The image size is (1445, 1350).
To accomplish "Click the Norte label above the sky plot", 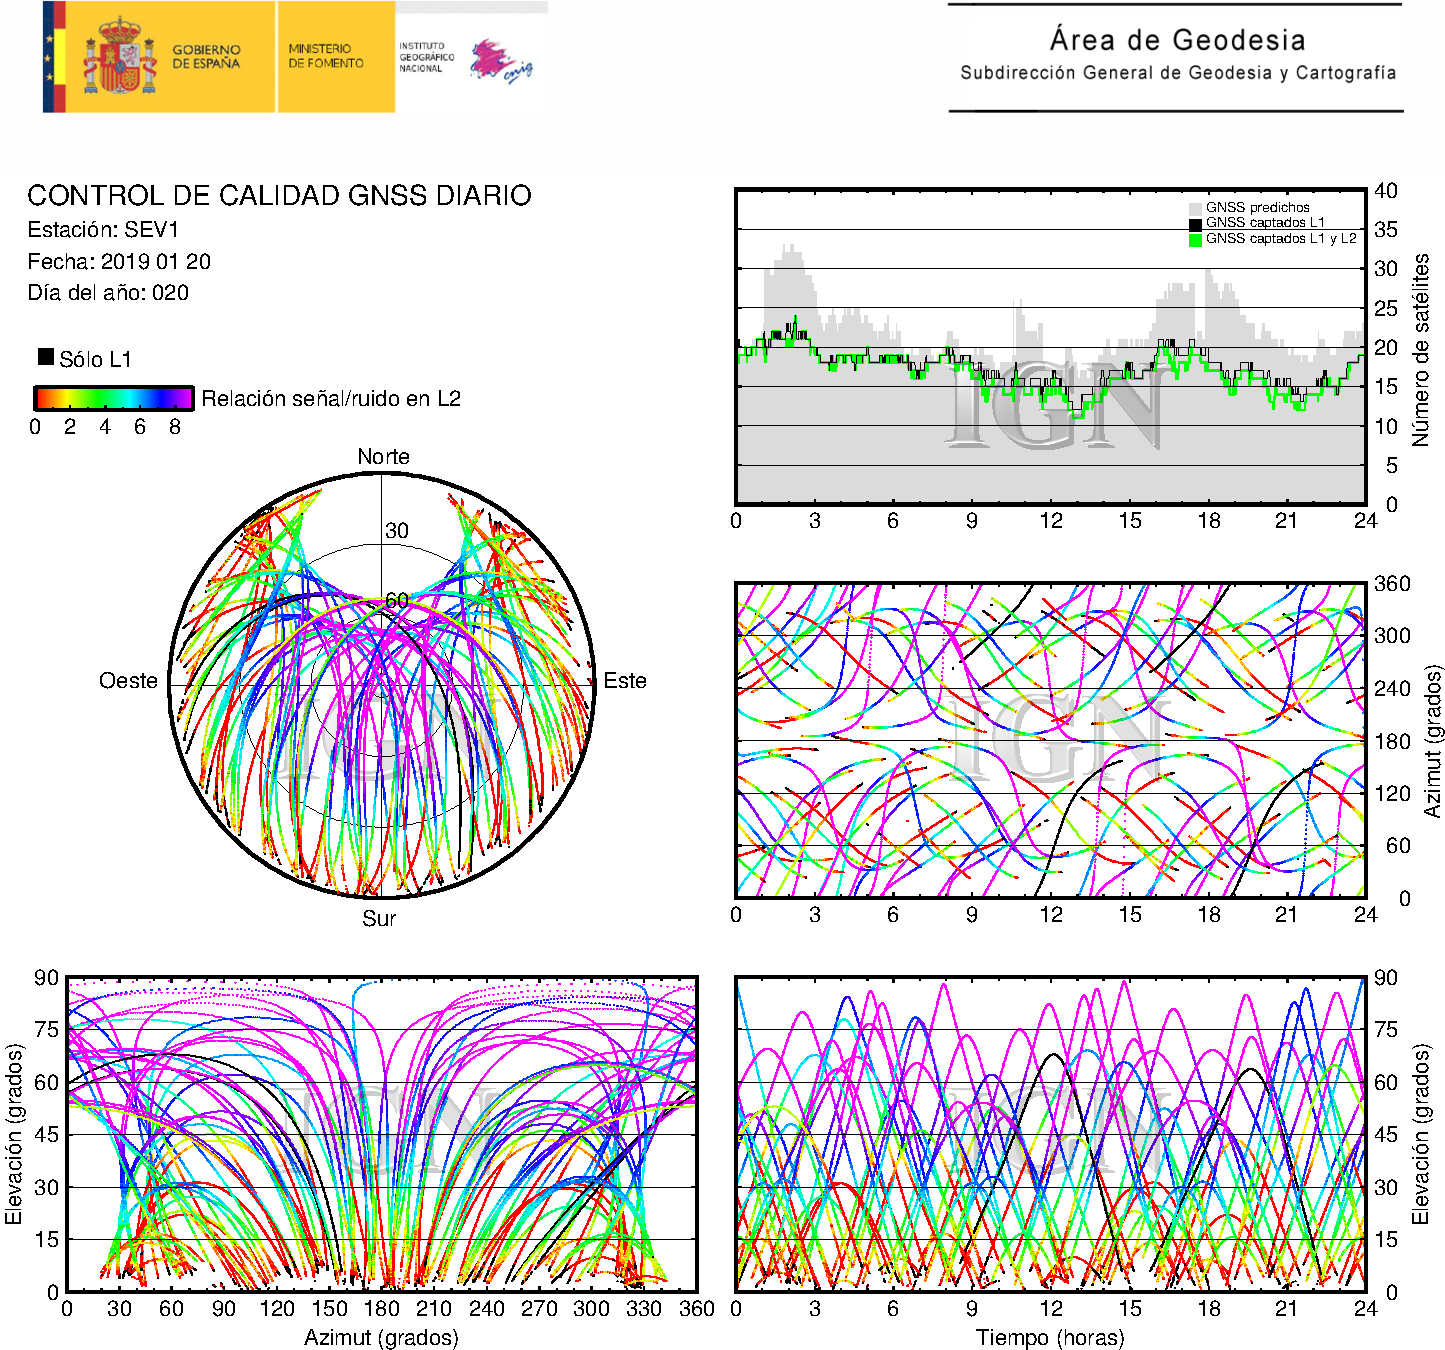I will click(x=383, y=457).
